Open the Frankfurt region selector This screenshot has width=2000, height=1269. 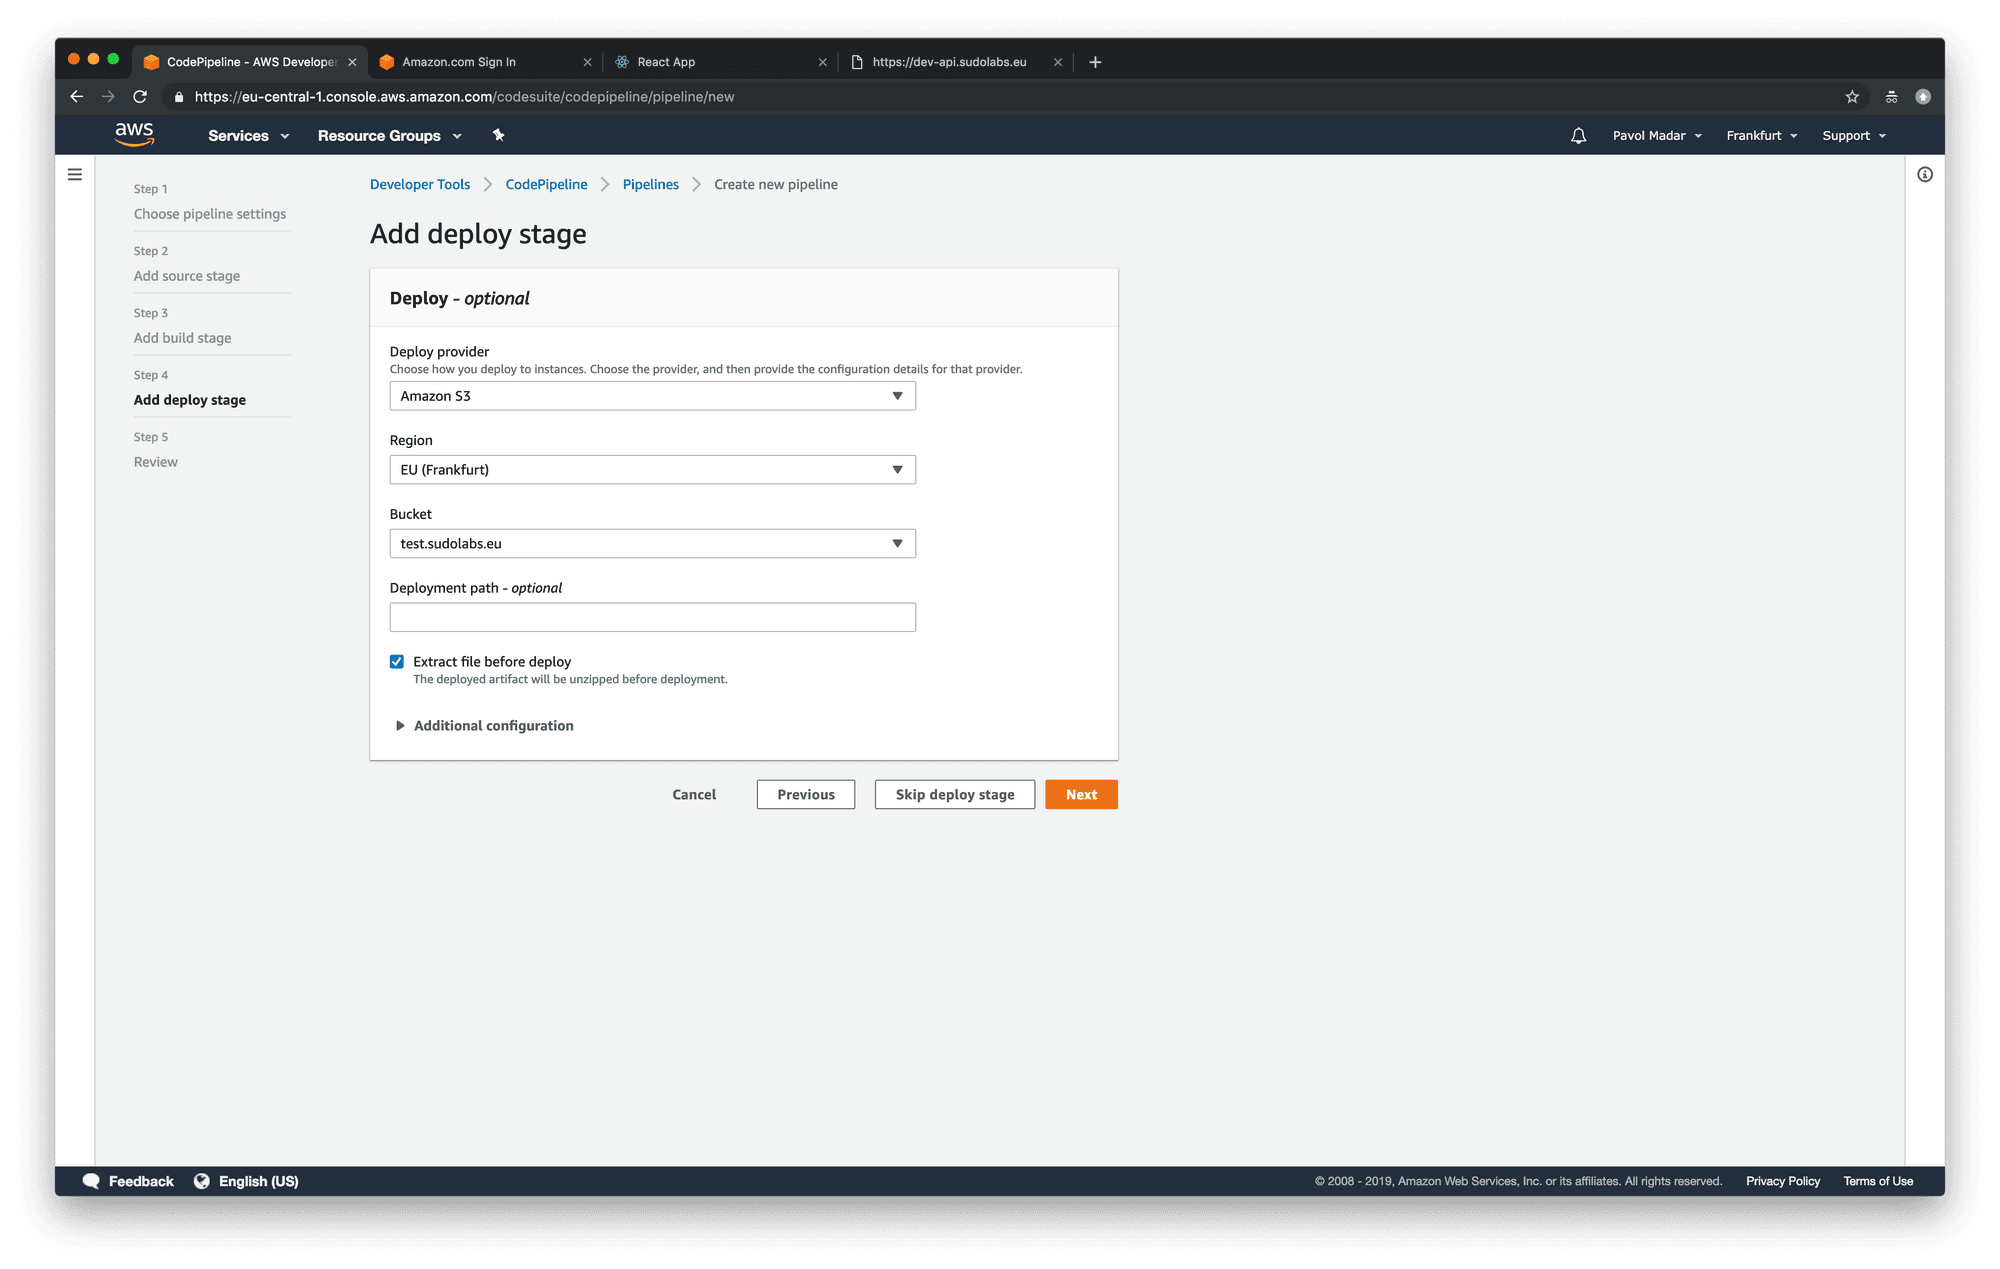pyautogui.click(x=1762, y=136)
